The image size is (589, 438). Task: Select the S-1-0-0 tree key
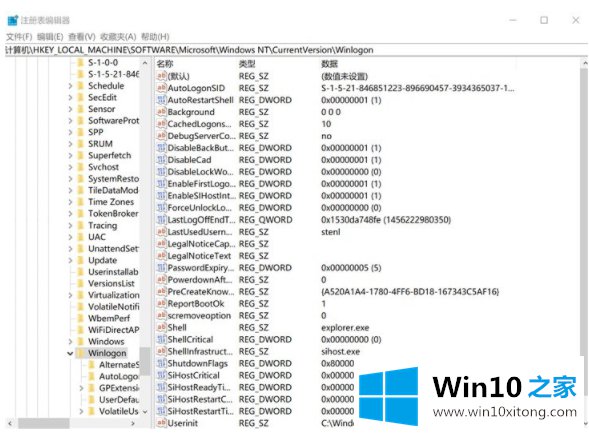click(103, 63)
